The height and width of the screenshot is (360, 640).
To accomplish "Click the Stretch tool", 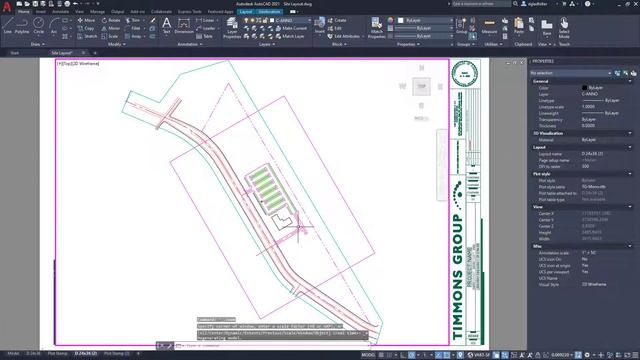I will [87, 36].
